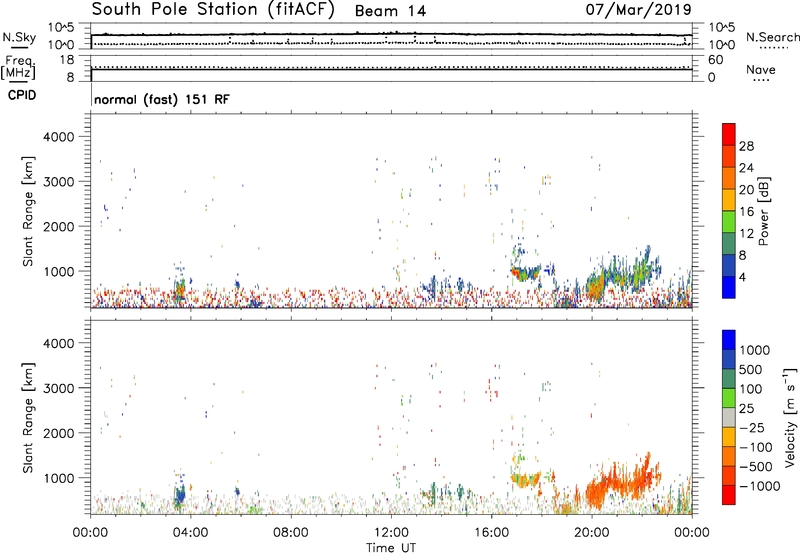Click the red bottom segment of Velocity colorbar
This screenshot has height=554, width=800.
click(729, 495)
